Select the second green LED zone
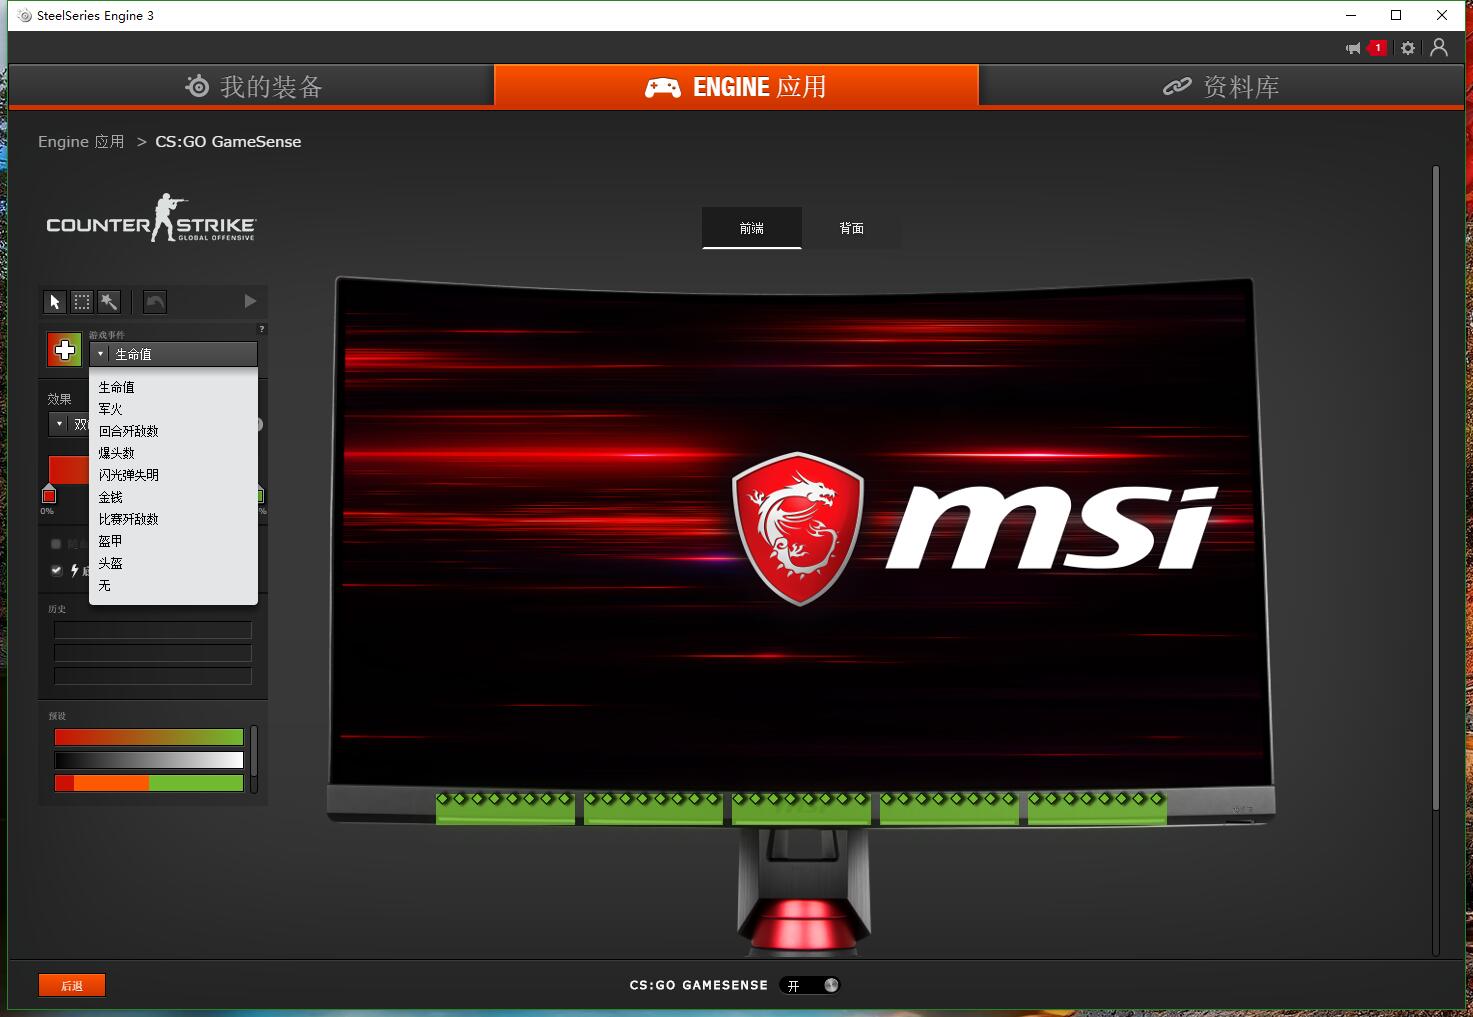Screen dimensions: 1473x1017 tap(653, 808)
